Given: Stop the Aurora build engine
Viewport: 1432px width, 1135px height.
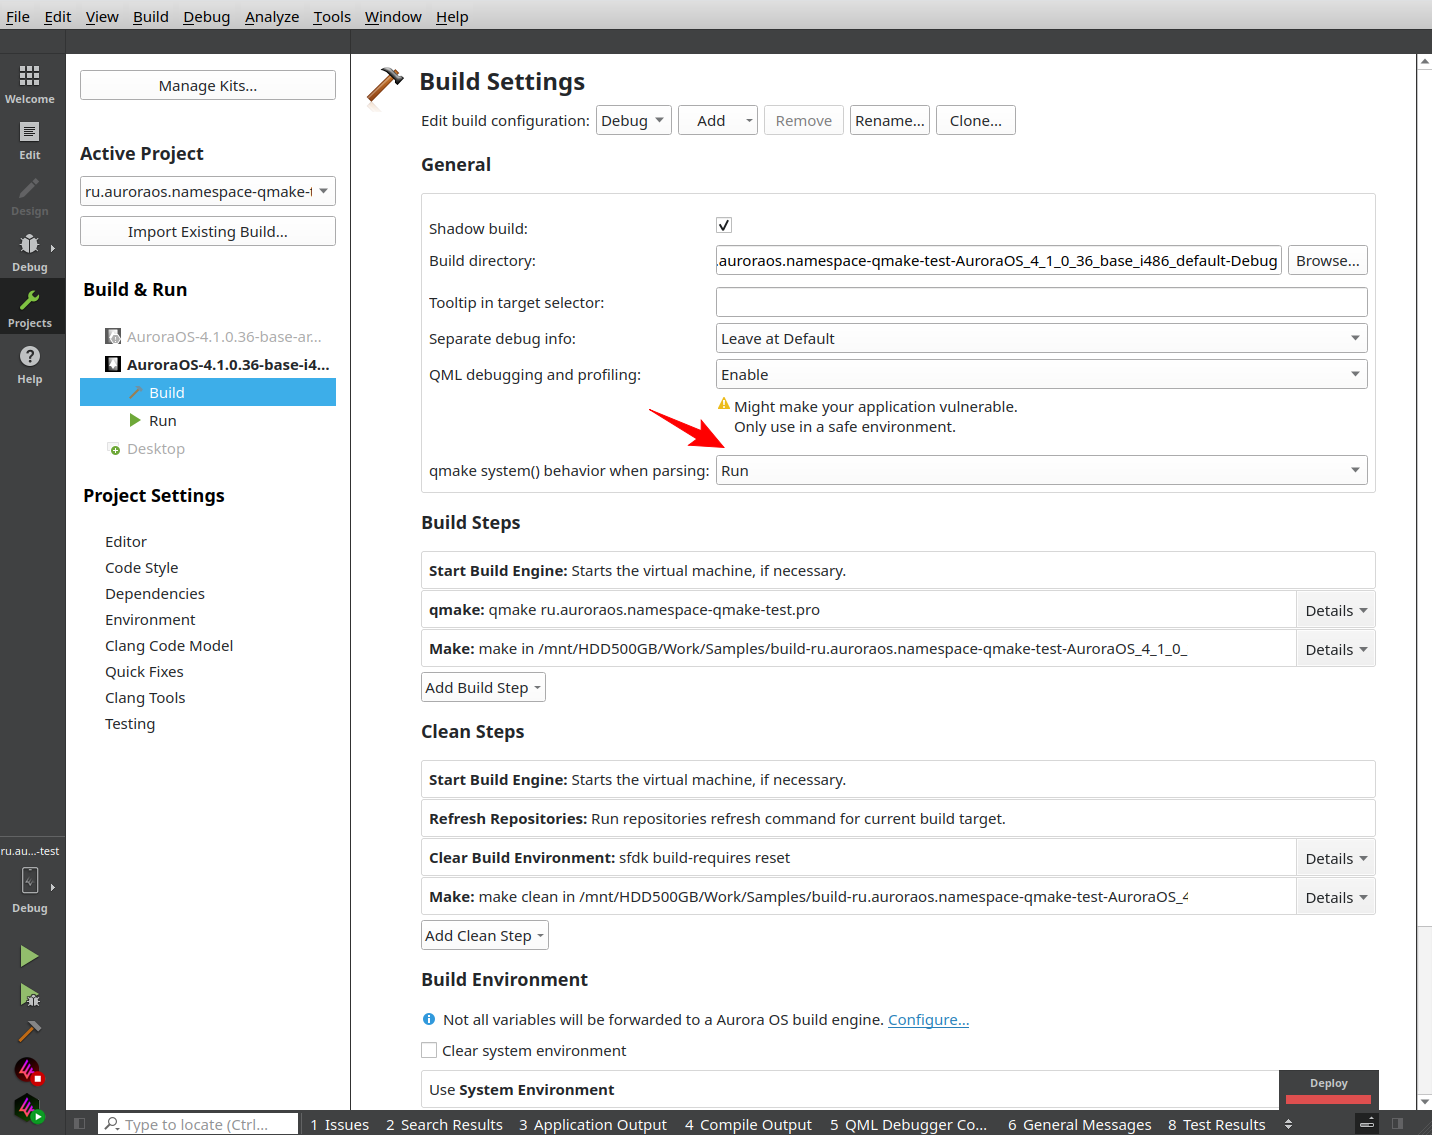Looking at the screenshot, I should (x=28, y=1071).
